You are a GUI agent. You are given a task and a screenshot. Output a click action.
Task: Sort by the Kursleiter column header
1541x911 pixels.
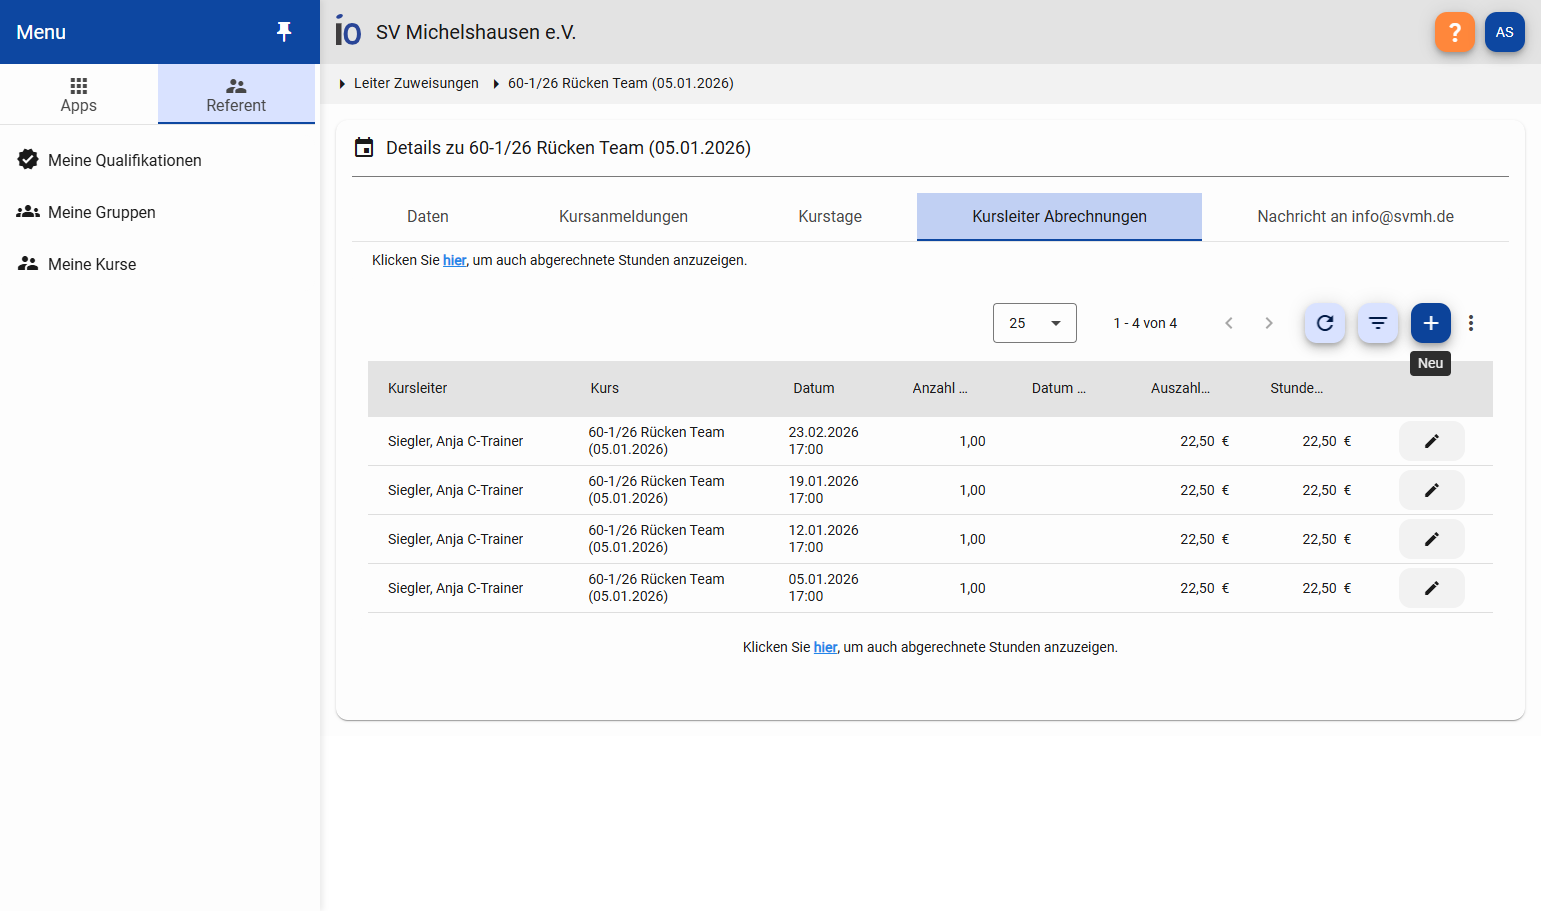(418, 388)
